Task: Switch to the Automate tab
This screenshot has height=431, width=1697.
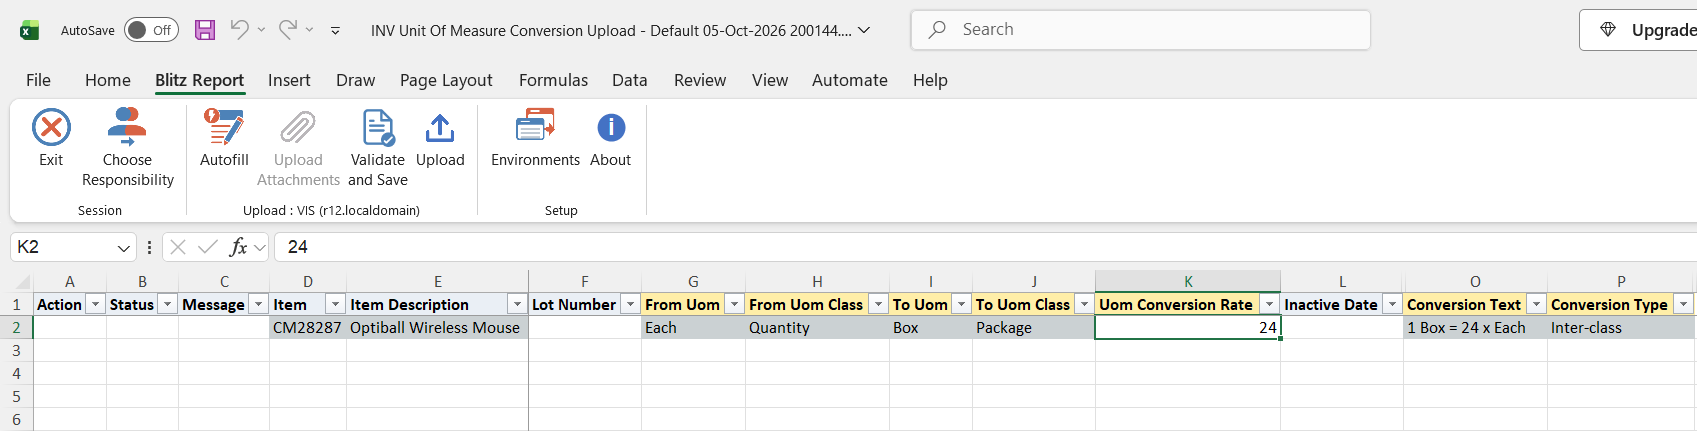Action: click(x=850, y=80)
